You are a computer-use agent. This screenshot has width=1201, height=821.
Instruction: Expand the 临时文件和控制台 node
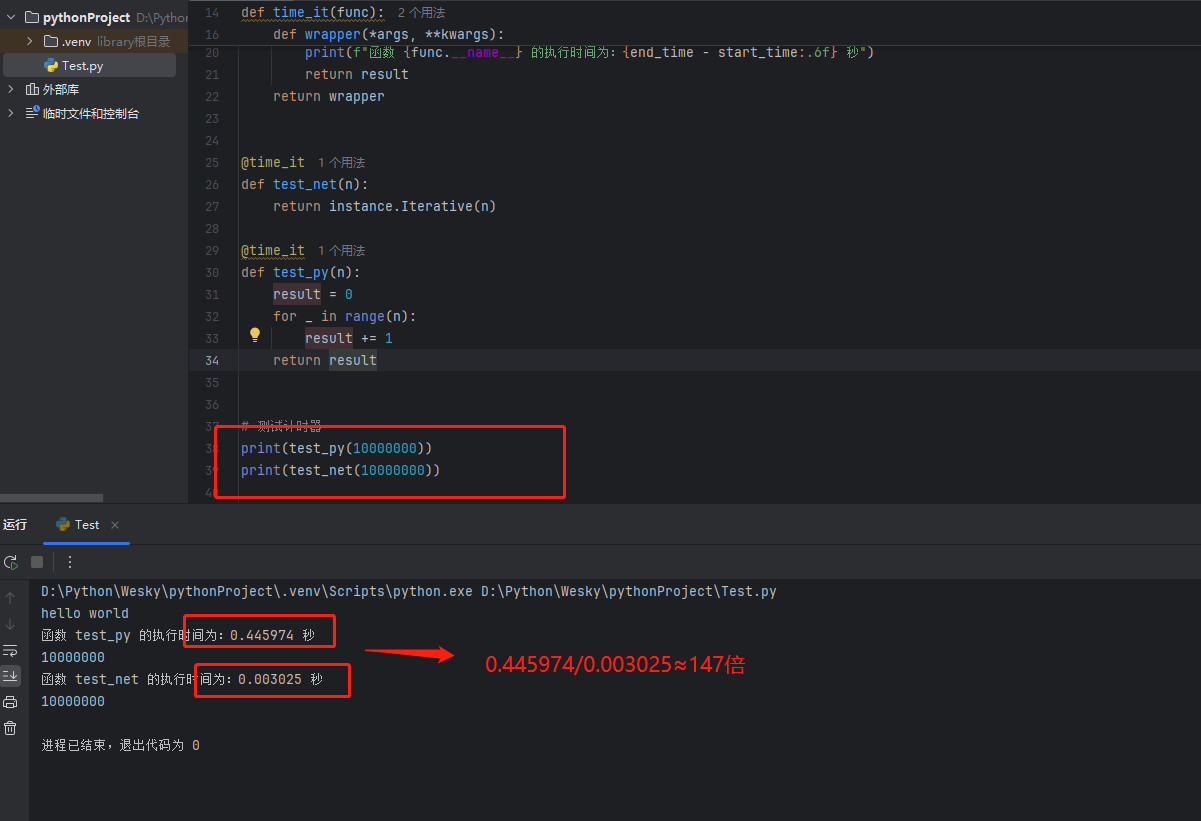[x=11, y=114]
